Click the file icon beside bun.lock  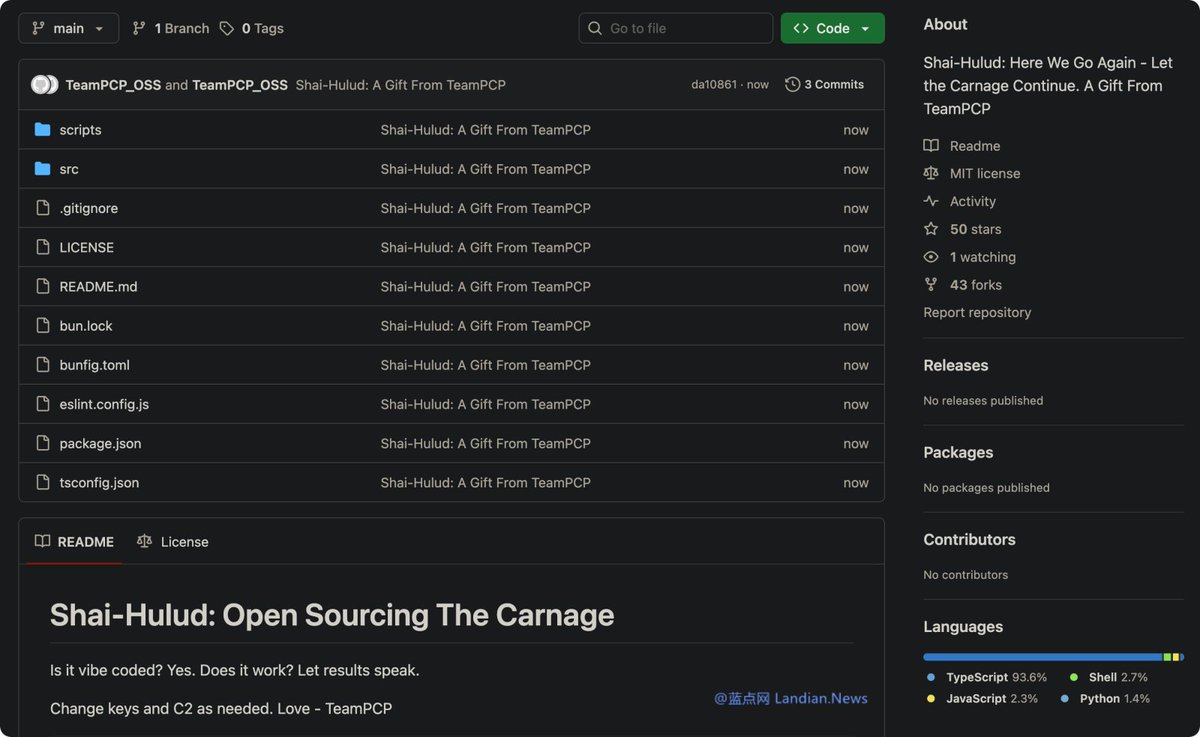tap(42, 326)
